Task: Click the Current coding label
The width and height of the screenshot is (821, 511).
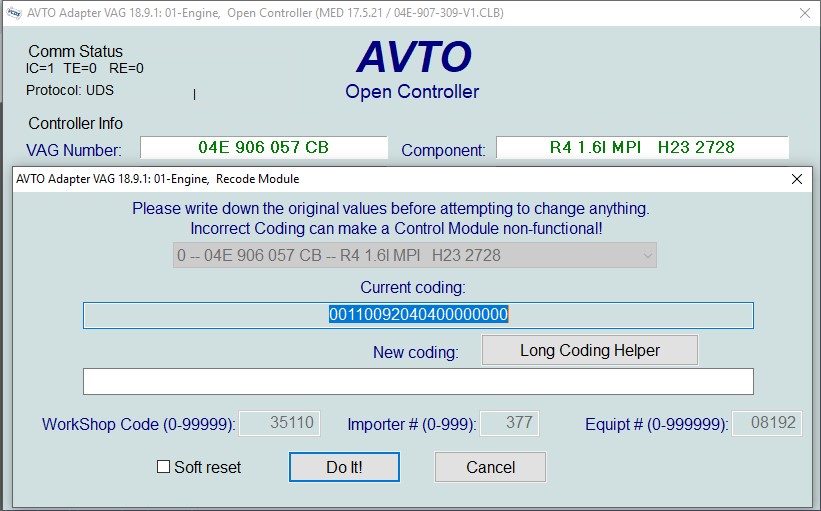Action: click(x=413, y=287)
